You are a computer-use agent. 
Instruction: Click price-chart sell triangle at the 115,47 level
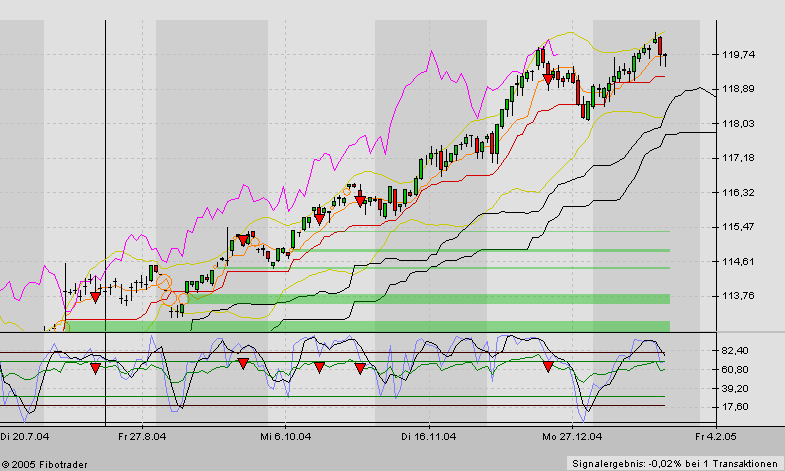(x=243, y=240)
